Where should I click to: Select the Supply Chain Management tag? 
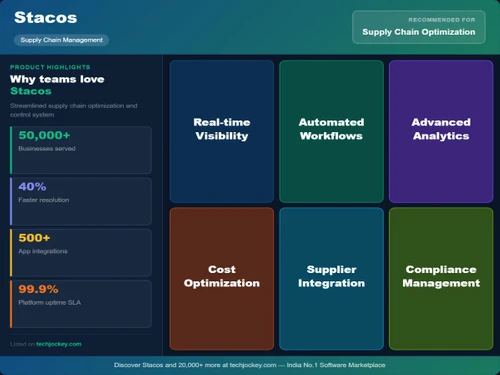[x=61, y=40]
